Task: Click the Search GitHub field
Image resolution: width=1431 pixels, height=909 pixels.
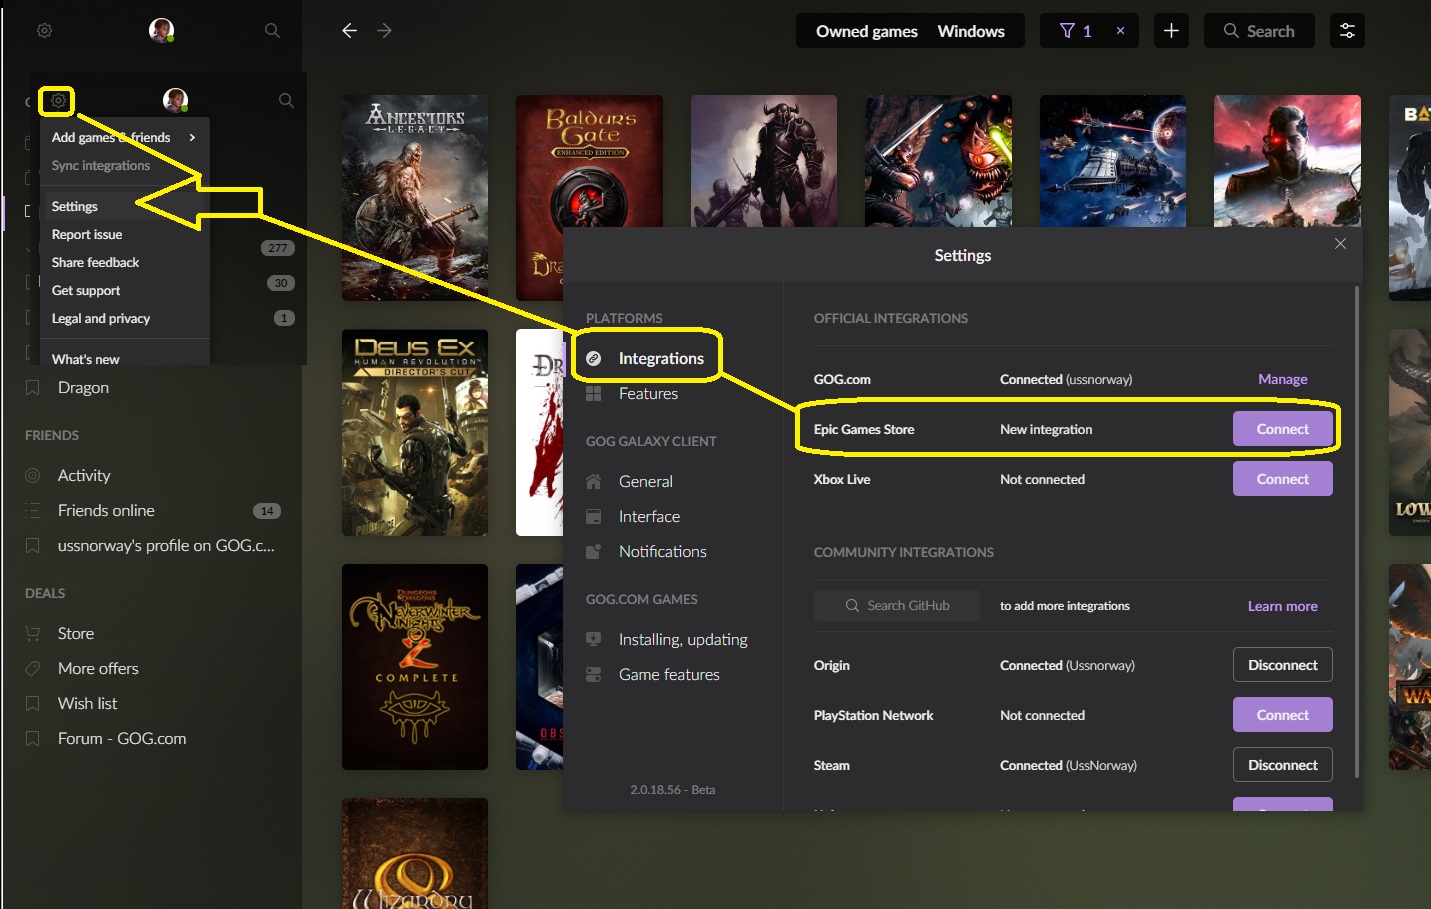Action: coord(897,606)
